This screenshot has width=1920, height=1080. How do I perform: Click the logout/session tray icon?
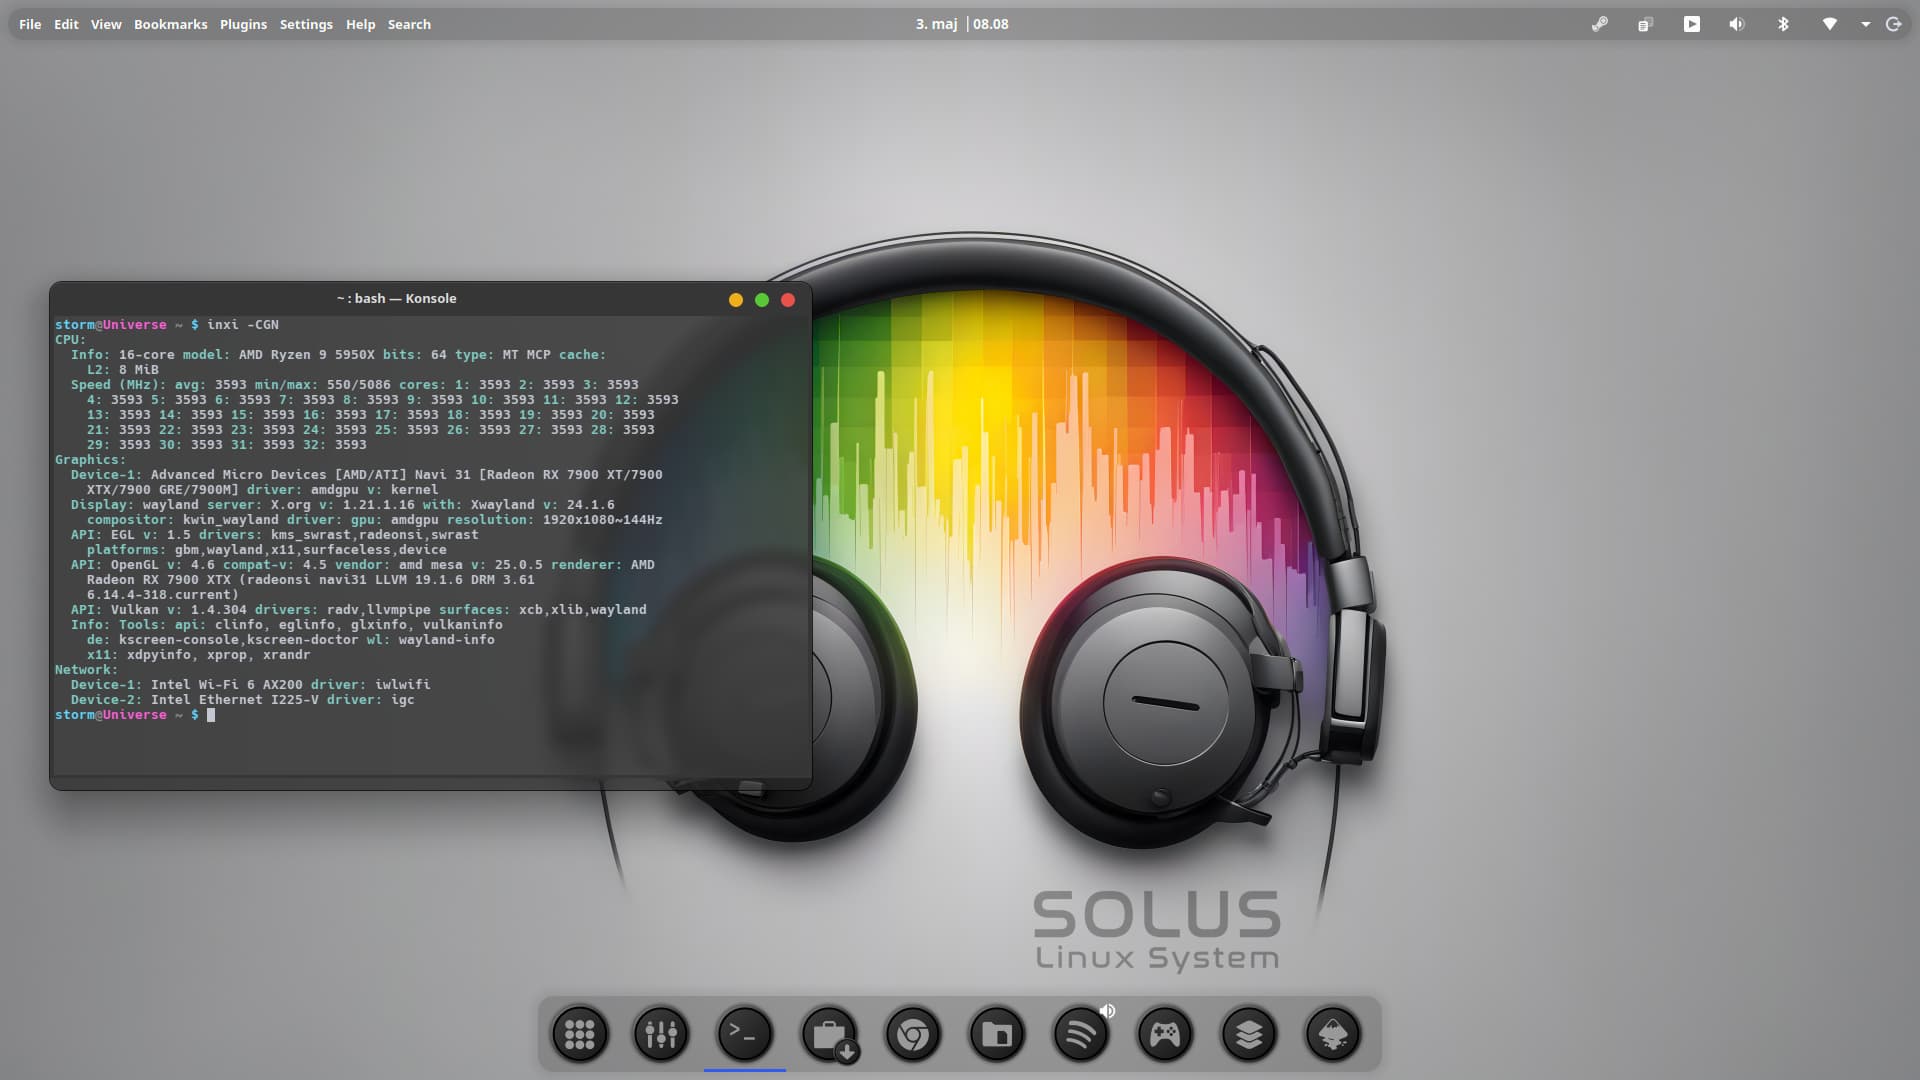click(1894, 24)
